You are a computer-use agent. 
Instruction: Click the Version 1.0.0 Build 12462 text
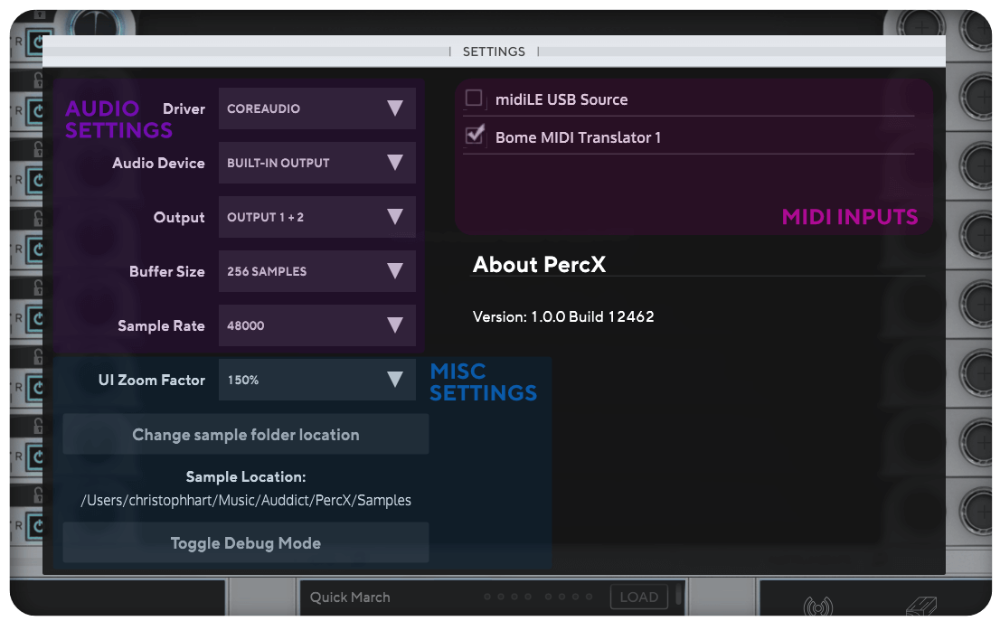pyautogui.click(x=563, y=317)
